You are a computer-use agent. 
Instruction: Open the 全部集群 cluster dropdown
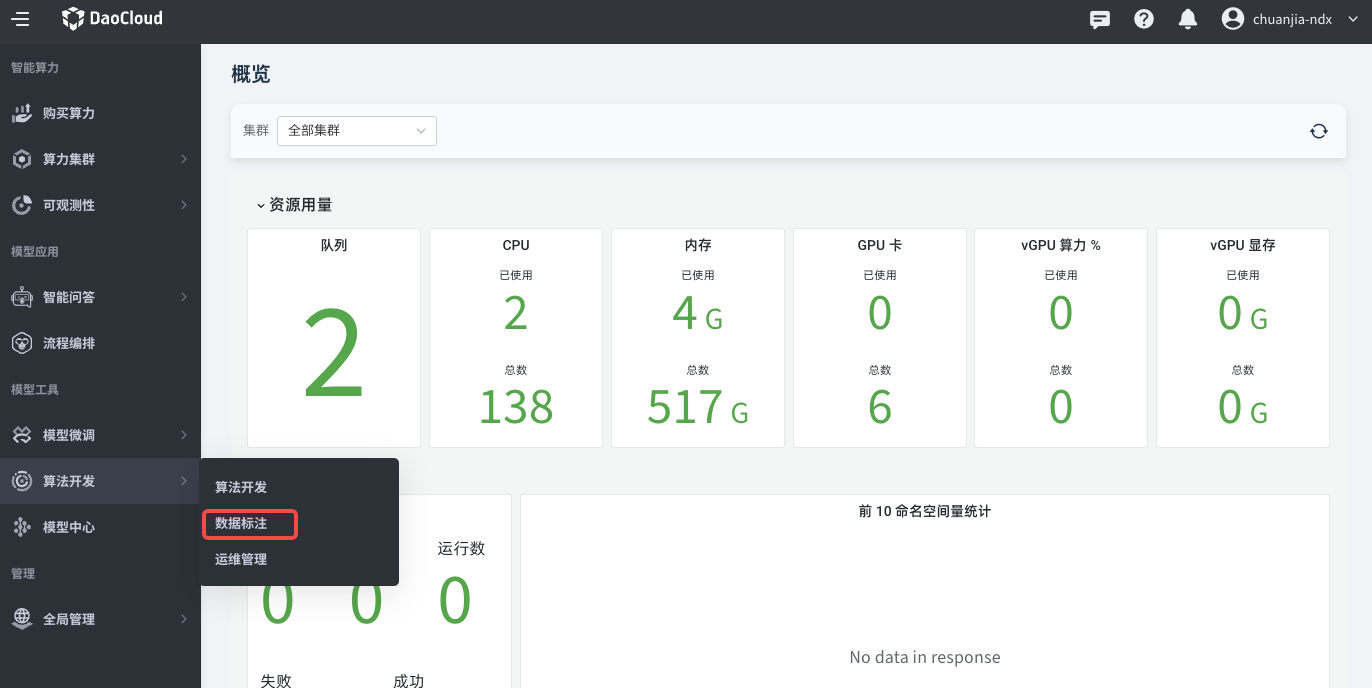coord(356,131)
